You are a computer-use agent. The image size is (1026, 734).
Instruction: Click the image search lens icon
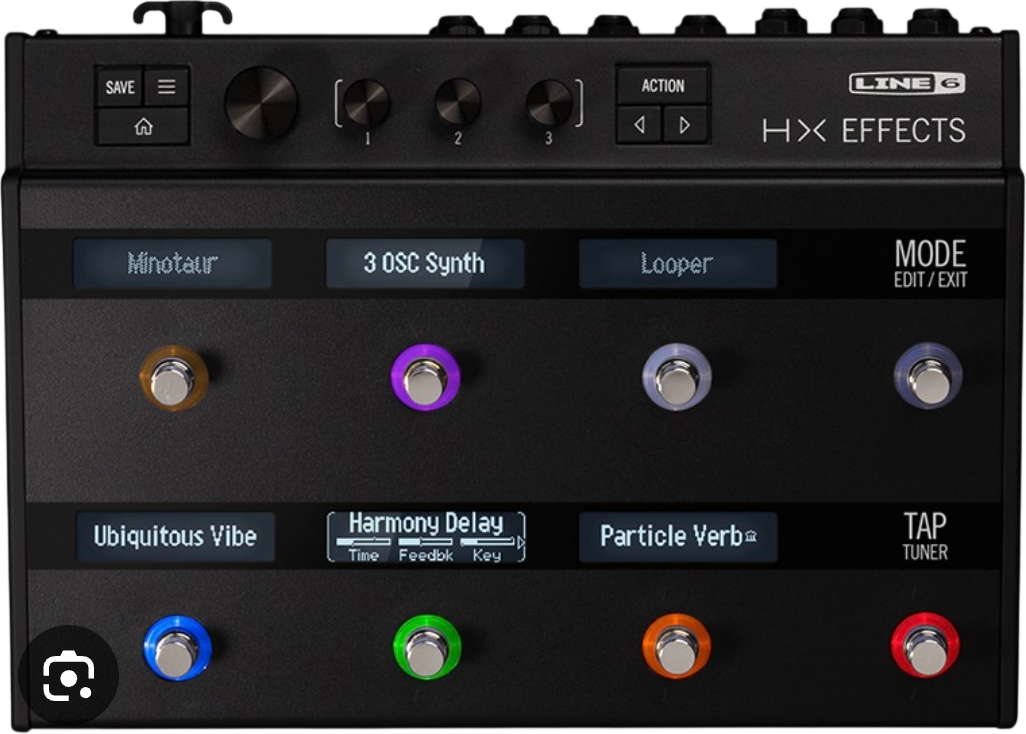(69, 676)
